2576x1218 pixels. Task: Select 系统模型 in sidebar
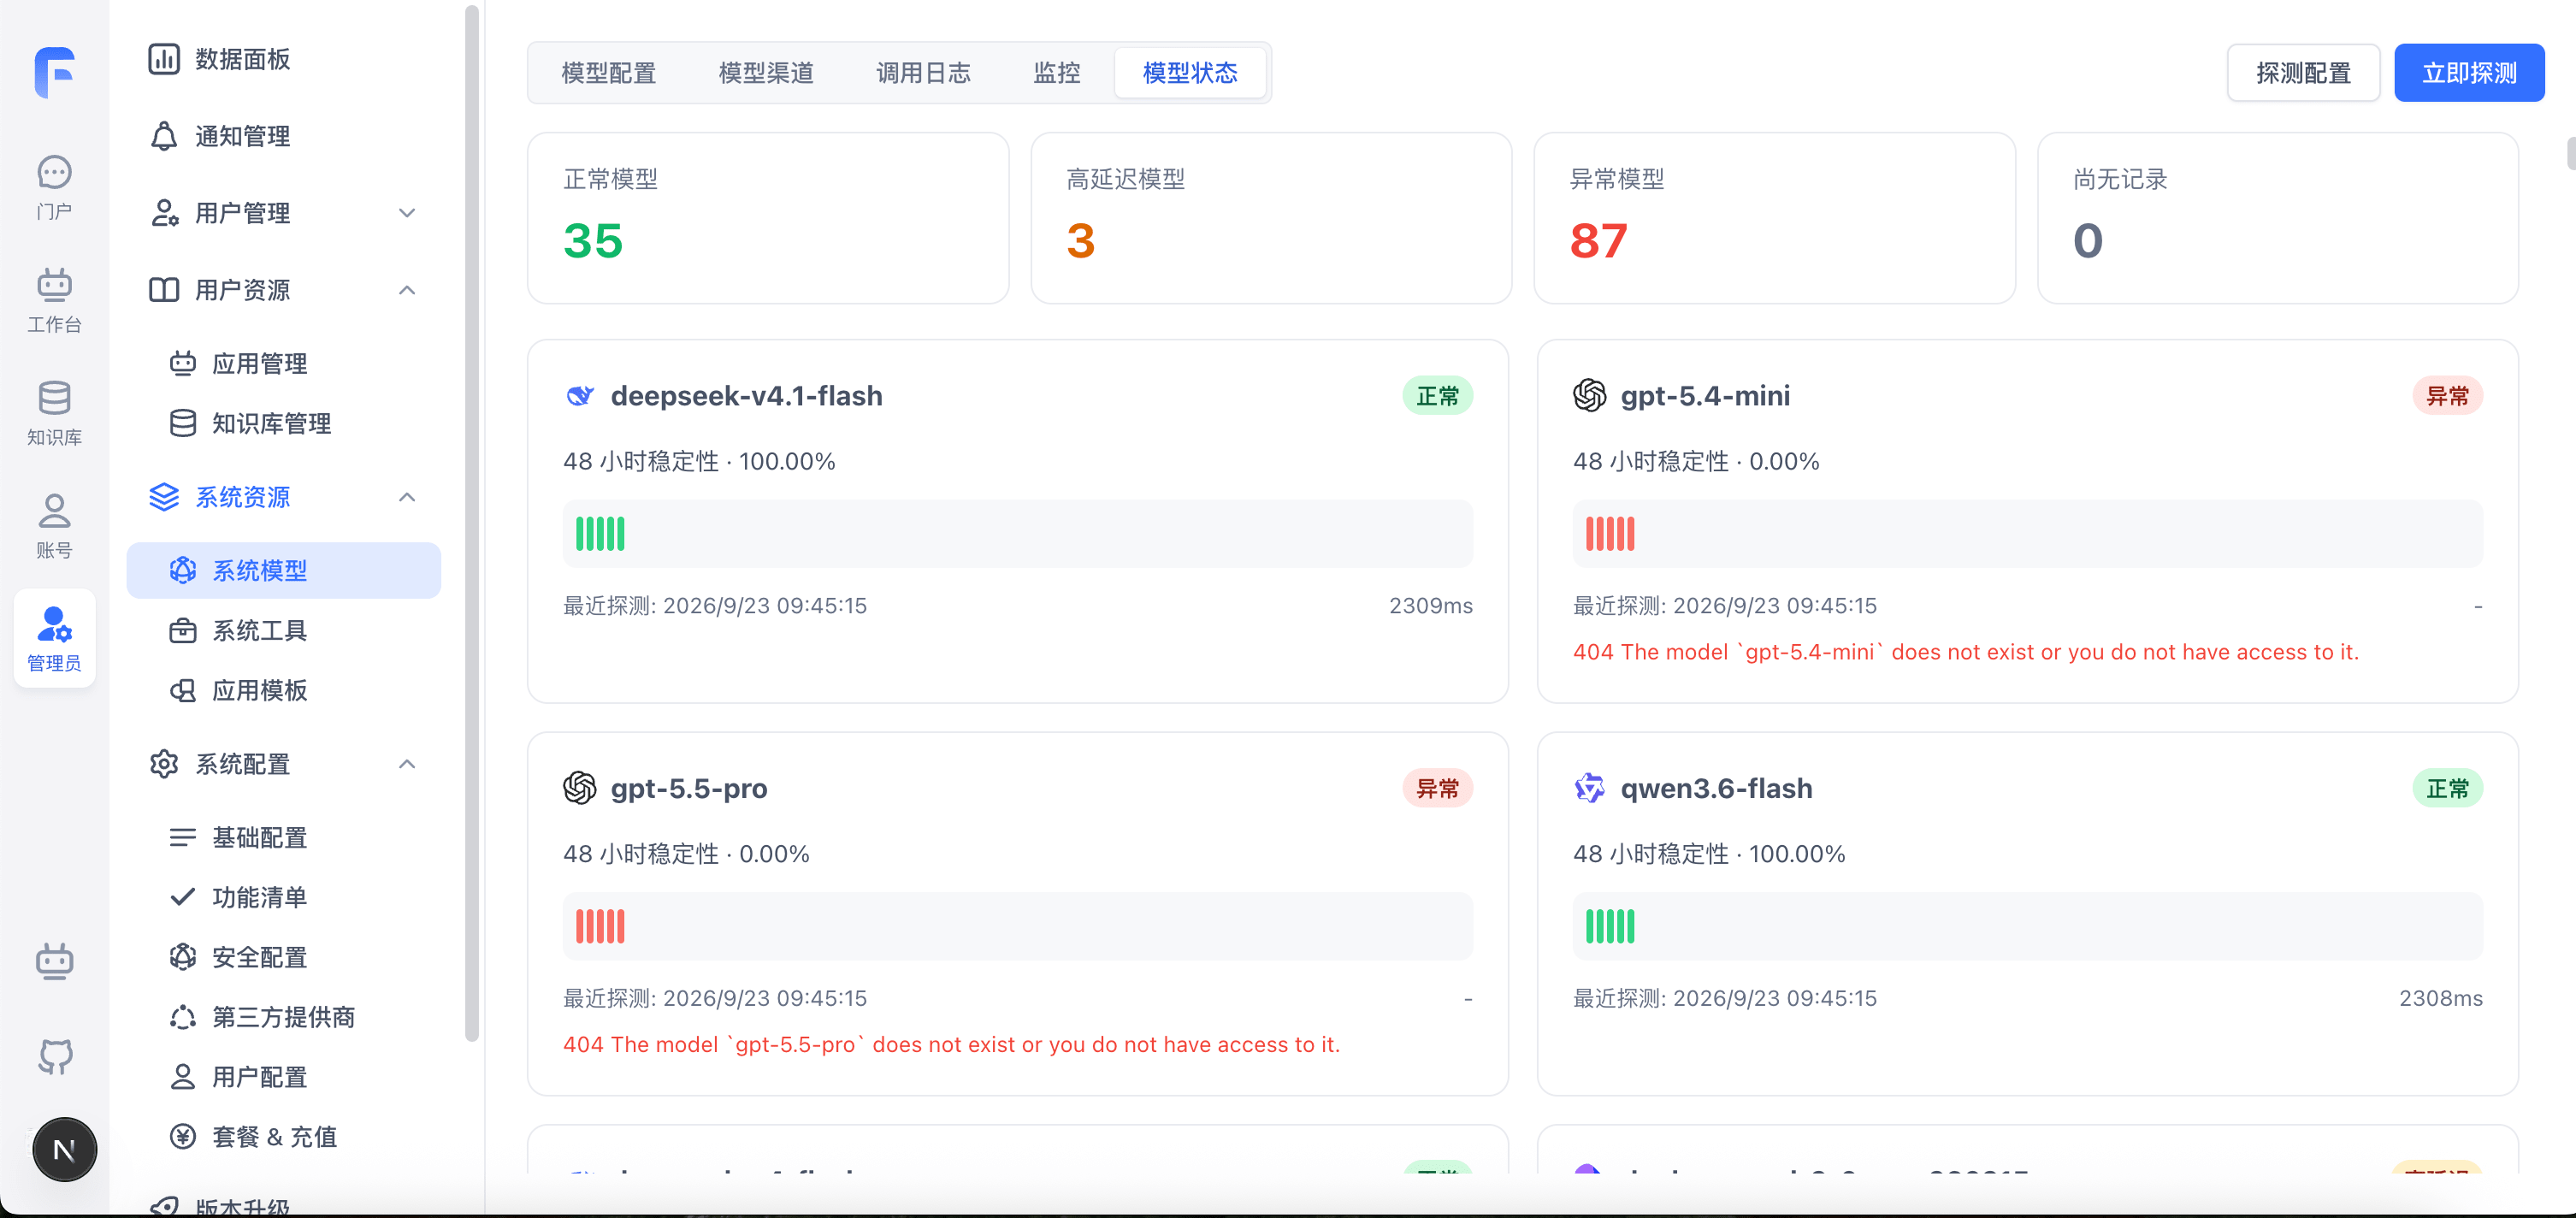click(283, 570)
